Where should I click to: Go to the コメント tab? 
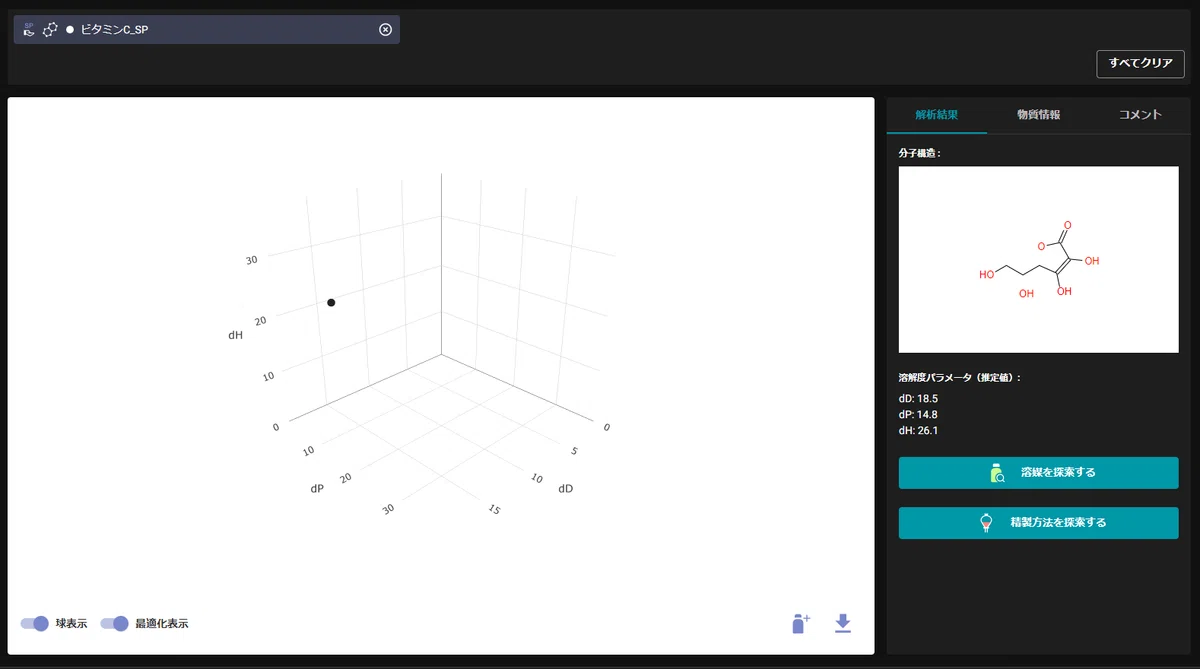coord(1140,115)
